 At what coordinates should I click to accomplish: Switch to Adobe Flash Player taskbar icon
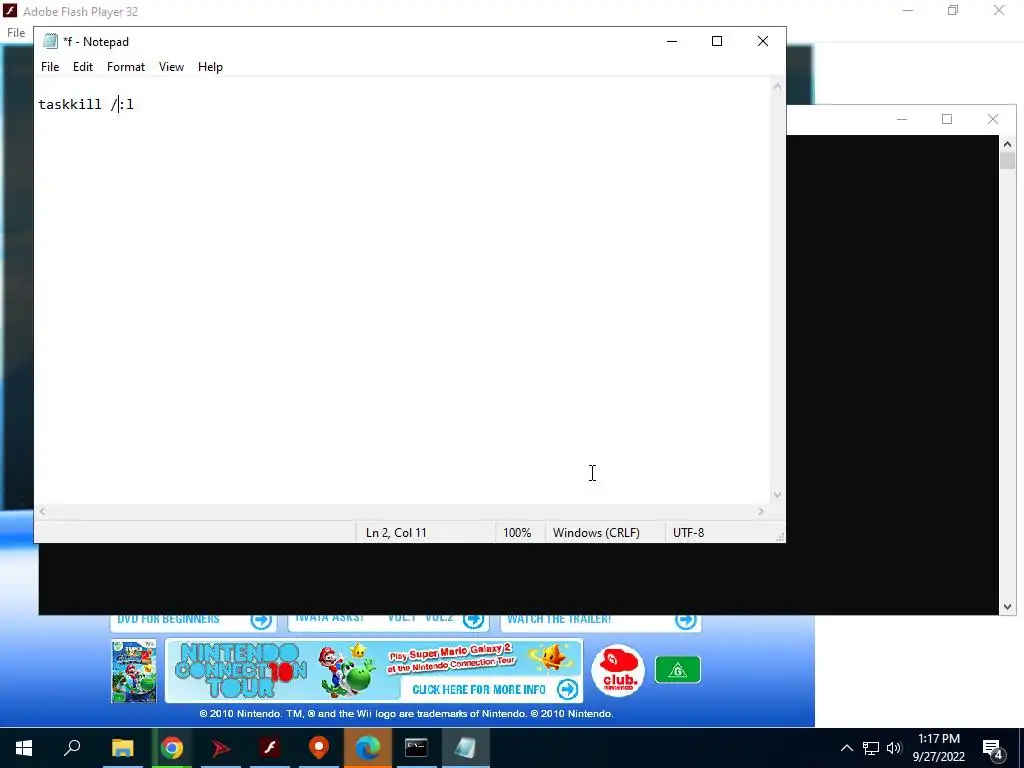pos(270,748)
